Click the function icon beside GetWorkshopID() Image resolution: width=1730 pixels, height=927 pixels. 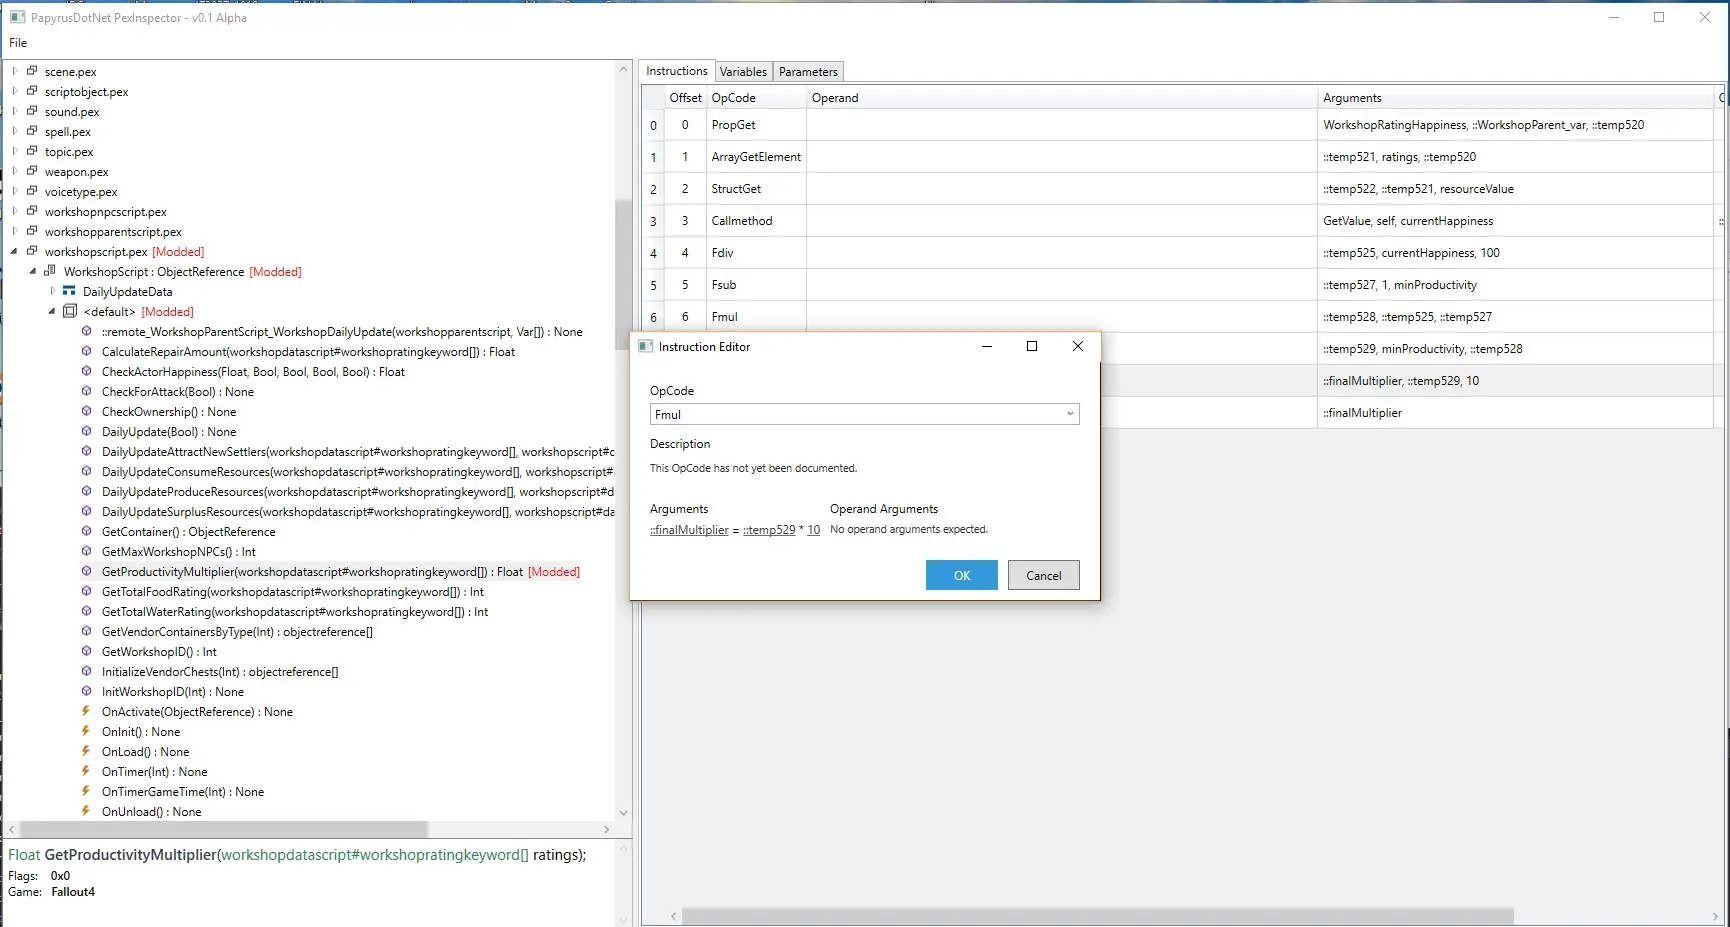coord(86,651)
